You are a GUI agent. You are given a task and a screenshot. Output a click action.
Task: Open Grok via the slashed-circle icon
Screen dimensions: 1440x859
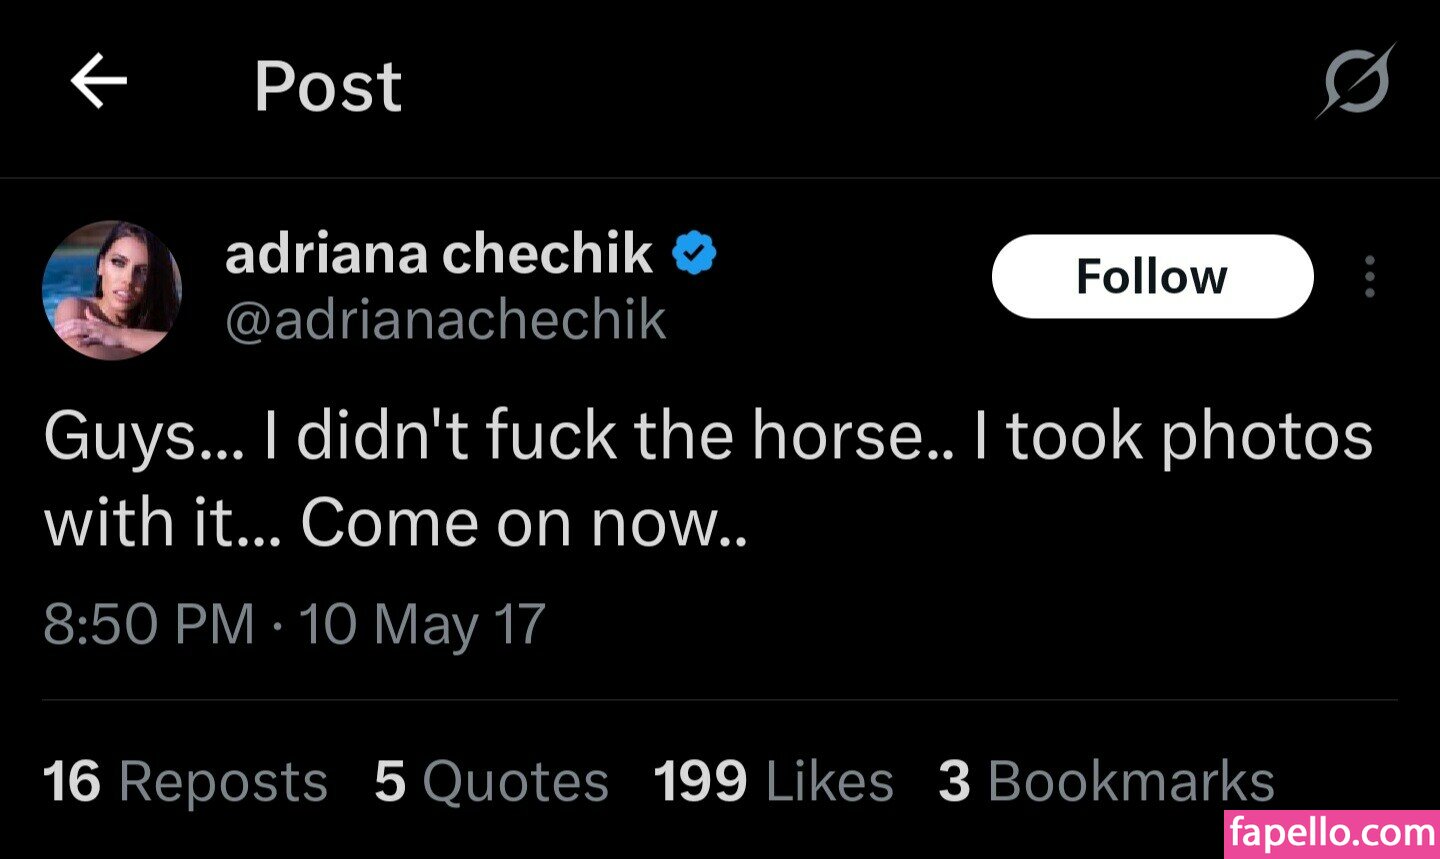click(x=1356, y=82)
